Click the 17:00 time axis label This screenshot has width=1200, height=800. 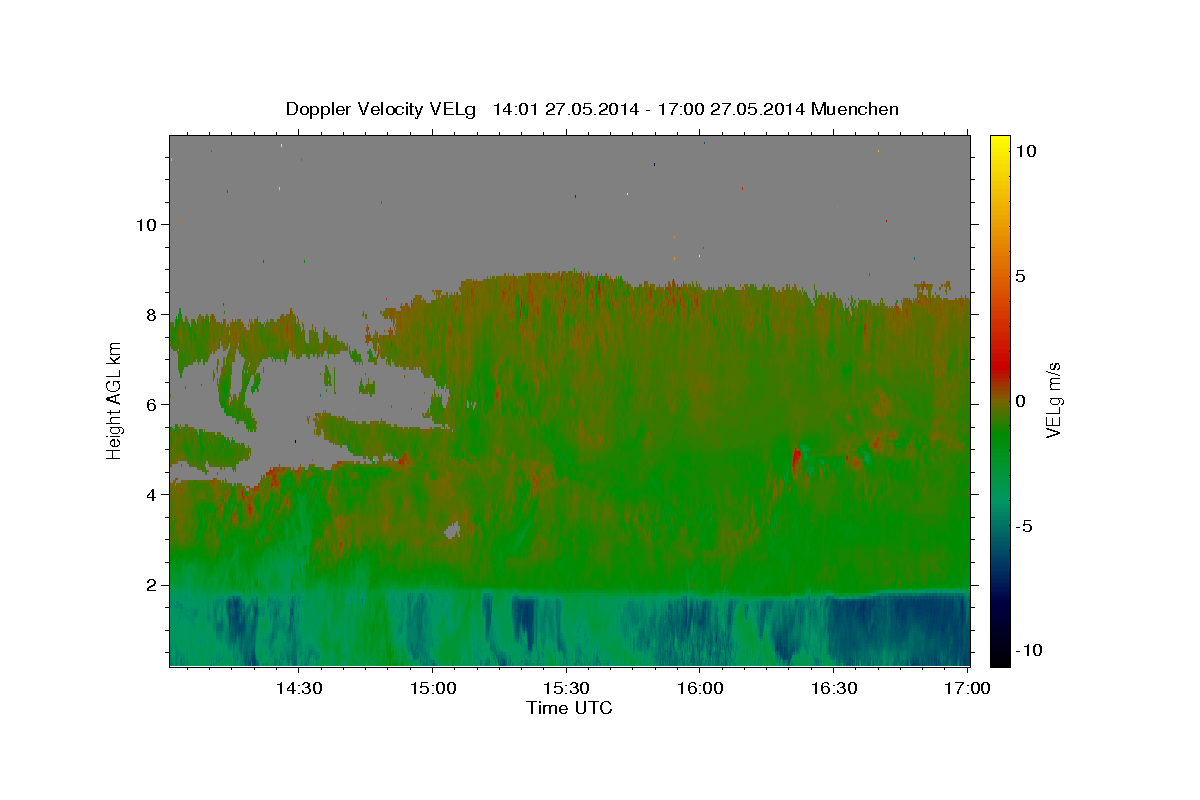[x=968, y=688]
